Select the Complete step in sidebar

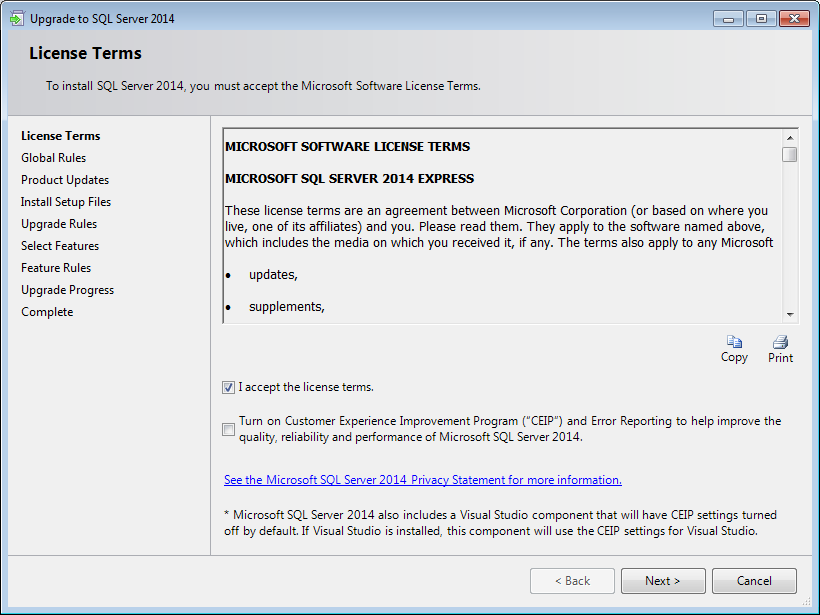(x=47, y=312)
